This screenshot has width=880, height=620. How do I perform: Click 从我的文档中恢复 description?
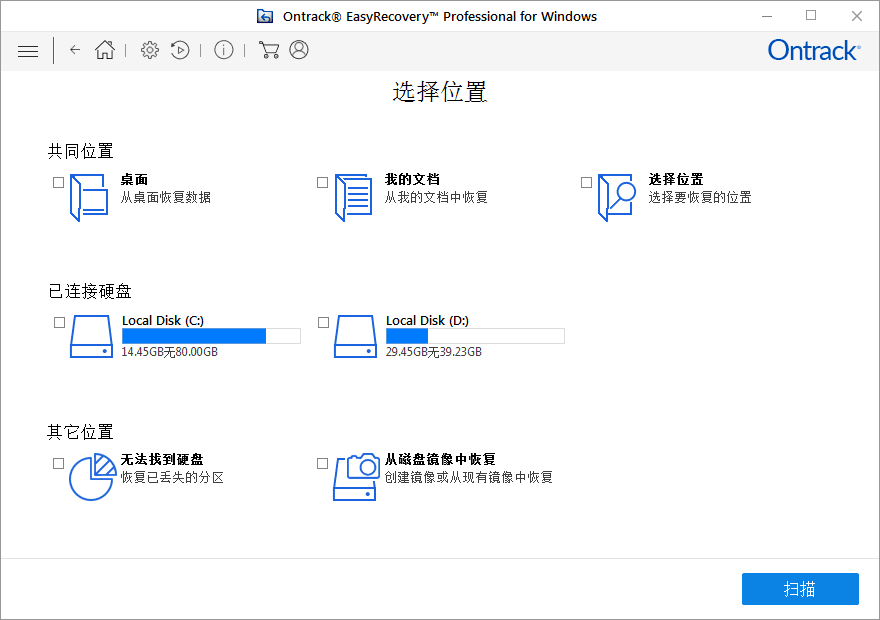tap(436, 198)
